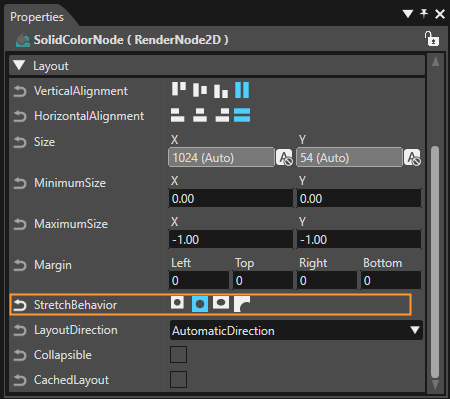Choose the first StretchBehavior icon
Screen dimensions: 450x399
(177, 303)
